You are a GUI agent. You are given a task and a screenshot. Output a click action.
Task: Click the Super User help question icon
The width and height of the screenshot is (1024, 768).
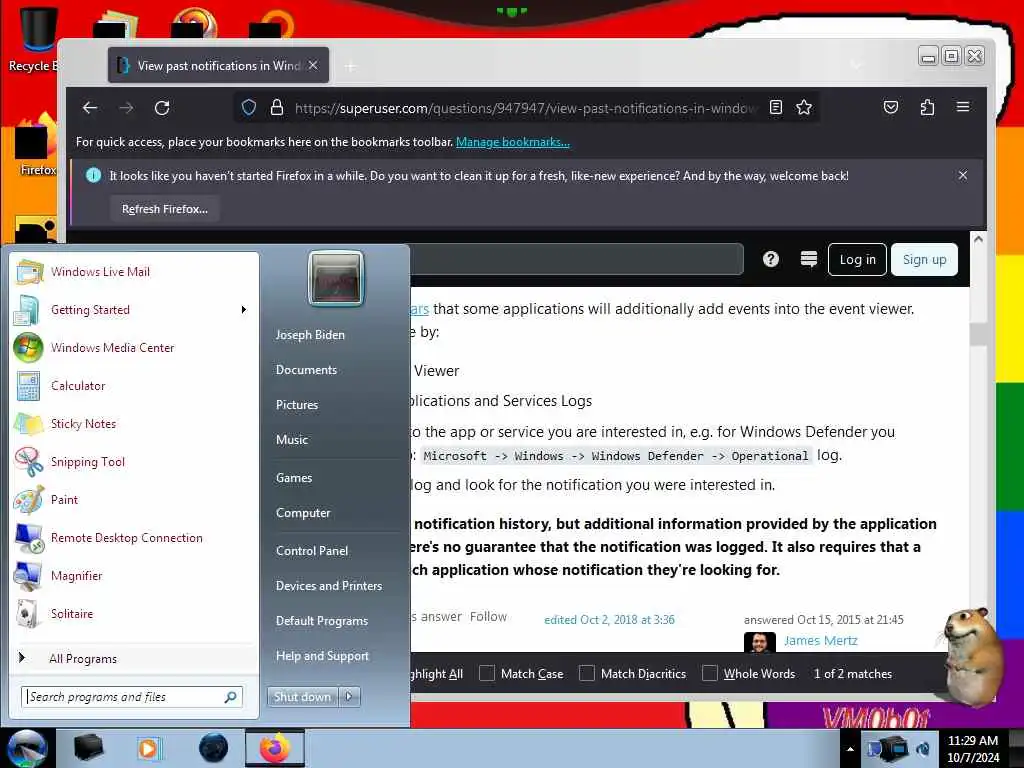coord(771,259)
